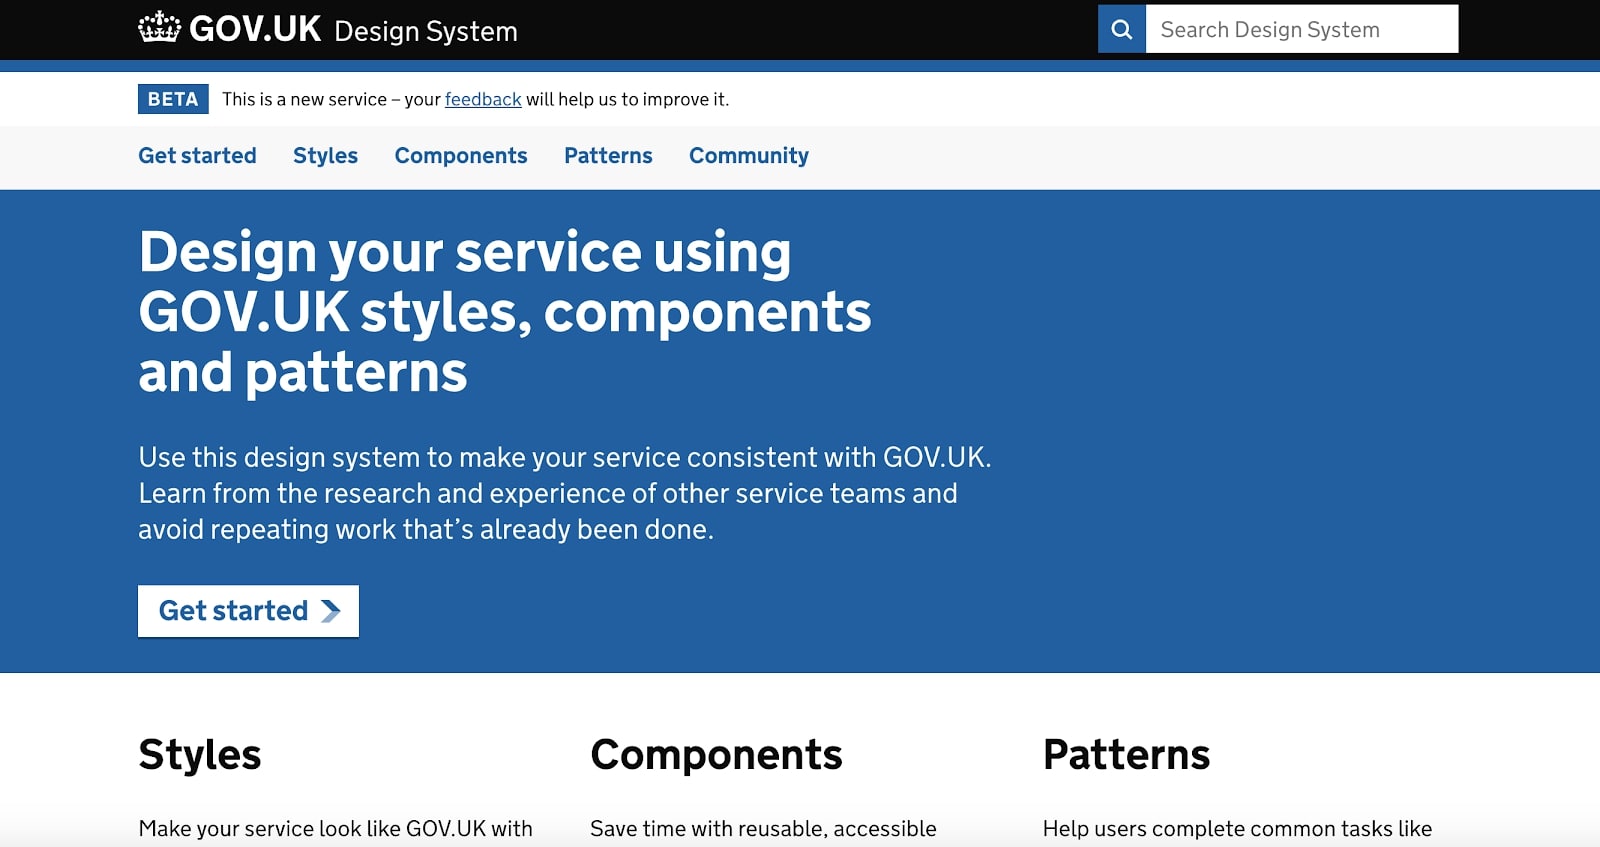Open the Styles navigation item
Screen dimensions: 1600x847
[325, 156]
